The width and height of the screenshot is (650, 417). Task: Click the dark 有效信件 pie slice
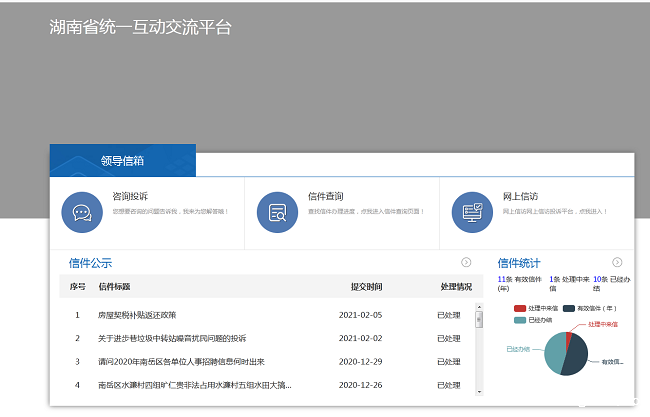point(576,360)
